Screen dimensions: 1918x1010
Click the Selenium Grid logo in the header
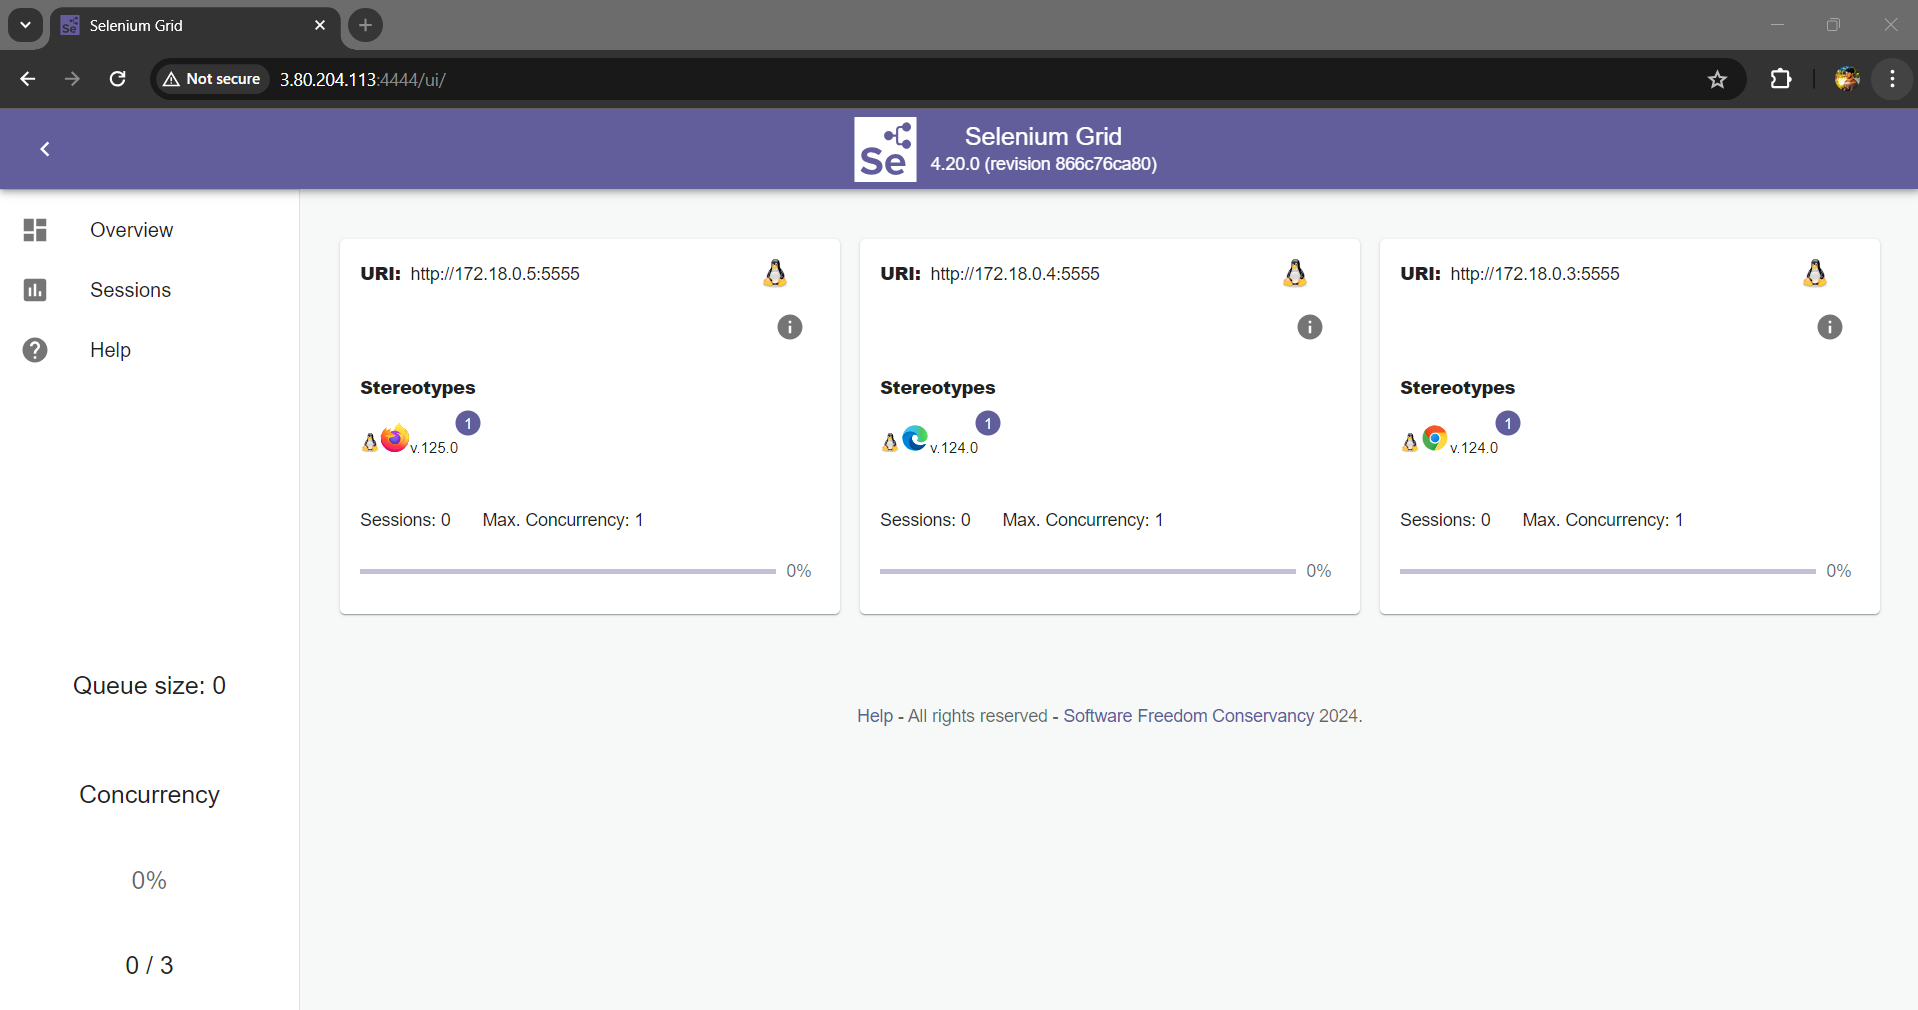click(885, 149)
